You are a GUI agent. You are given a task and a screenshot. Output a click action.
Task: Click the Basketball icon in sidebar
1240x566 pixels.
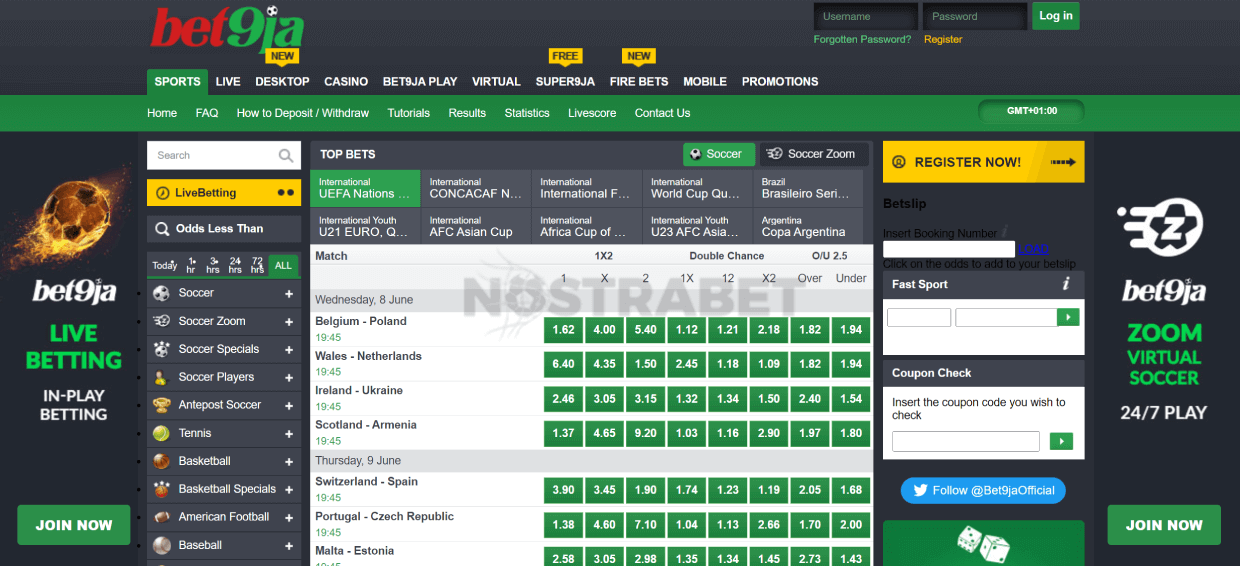pos(161,461)
